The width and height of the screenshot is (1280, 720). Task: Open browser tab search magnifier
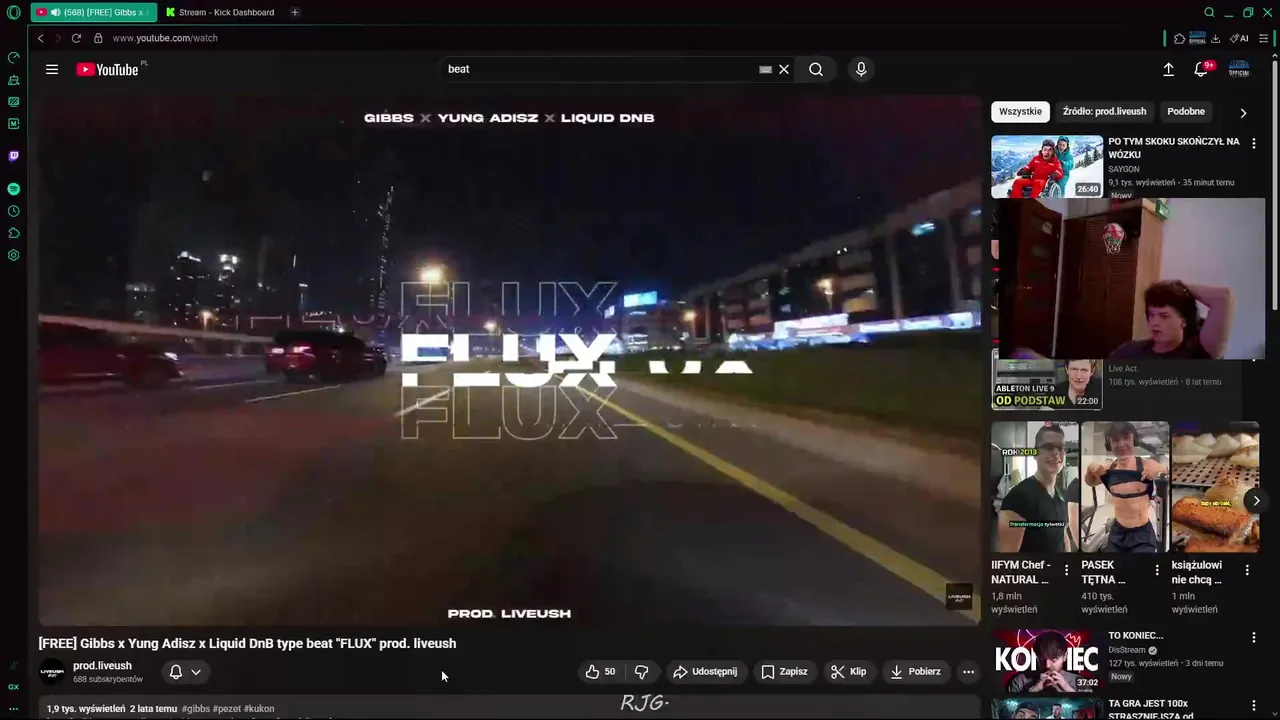pos(1209,12)
